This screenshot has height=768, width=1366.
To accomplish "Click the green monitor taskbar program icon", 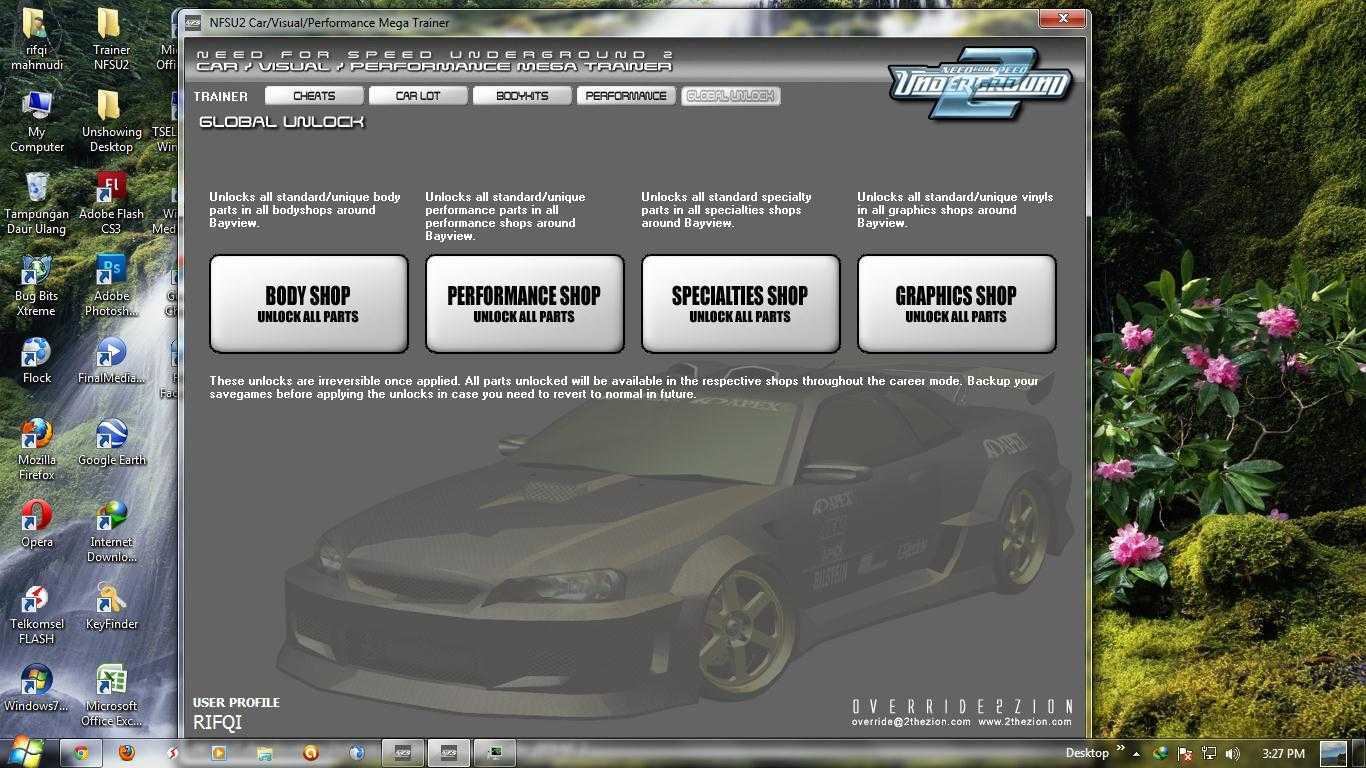I will 495,753.
